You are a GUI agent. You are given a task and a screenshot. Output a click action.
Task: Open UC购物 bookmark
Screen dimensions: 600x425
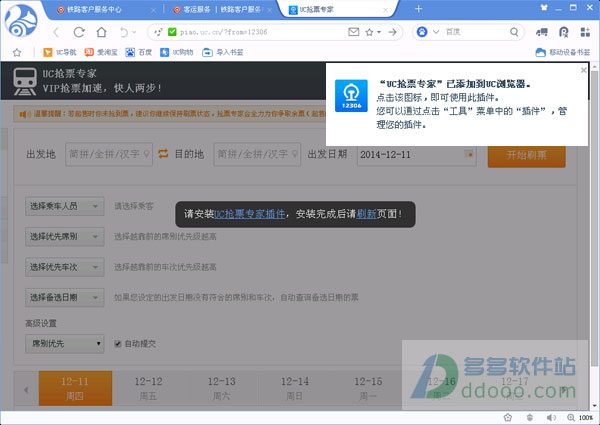(x=176, y=52)
